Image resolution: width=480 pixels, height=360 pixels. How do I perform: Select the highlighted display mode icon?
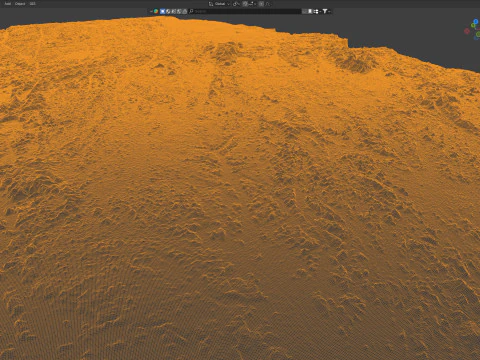click(x=310, y=11)
